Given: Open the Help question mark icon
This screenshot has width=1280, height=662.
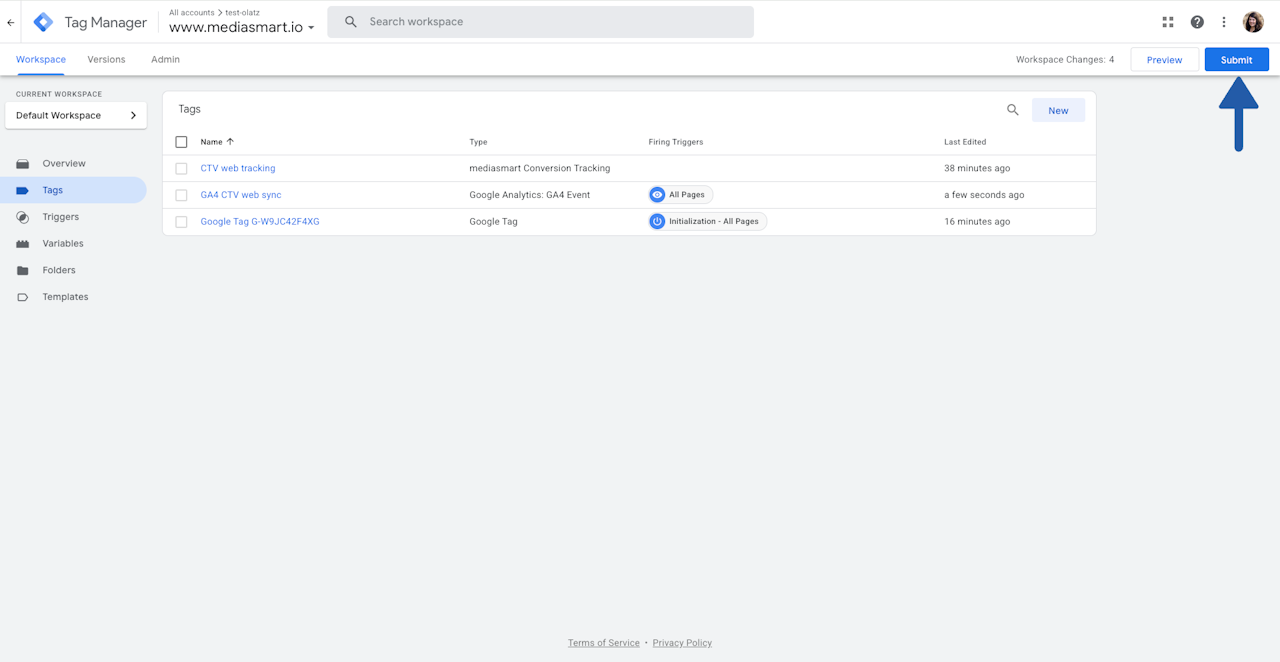Looking at the screenshot, I should [1197, 22].
